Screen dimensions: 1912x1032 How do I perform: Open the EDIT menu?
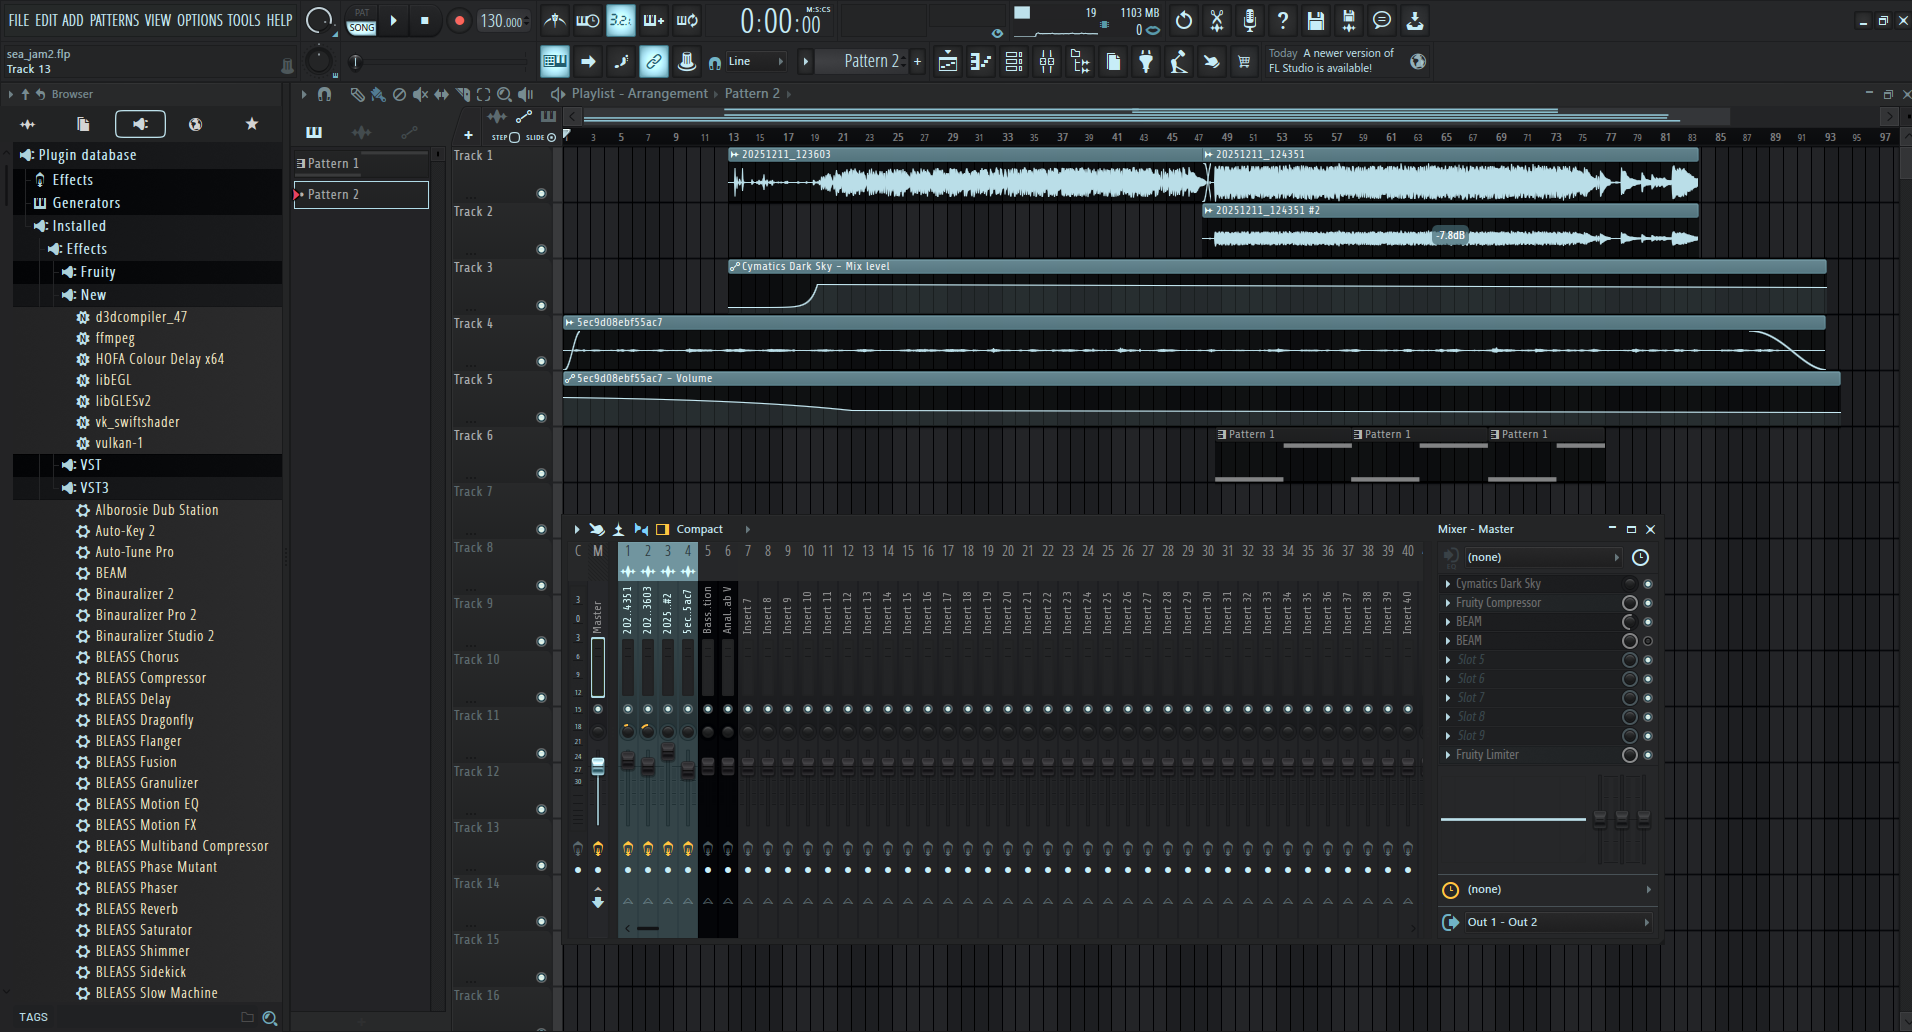click(46, 20)
